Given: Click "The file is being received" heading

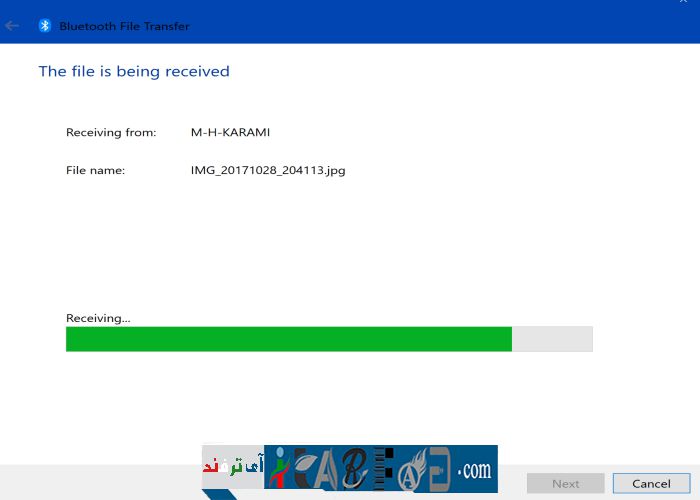Looking at the screenshot, I should click(134, 71).
